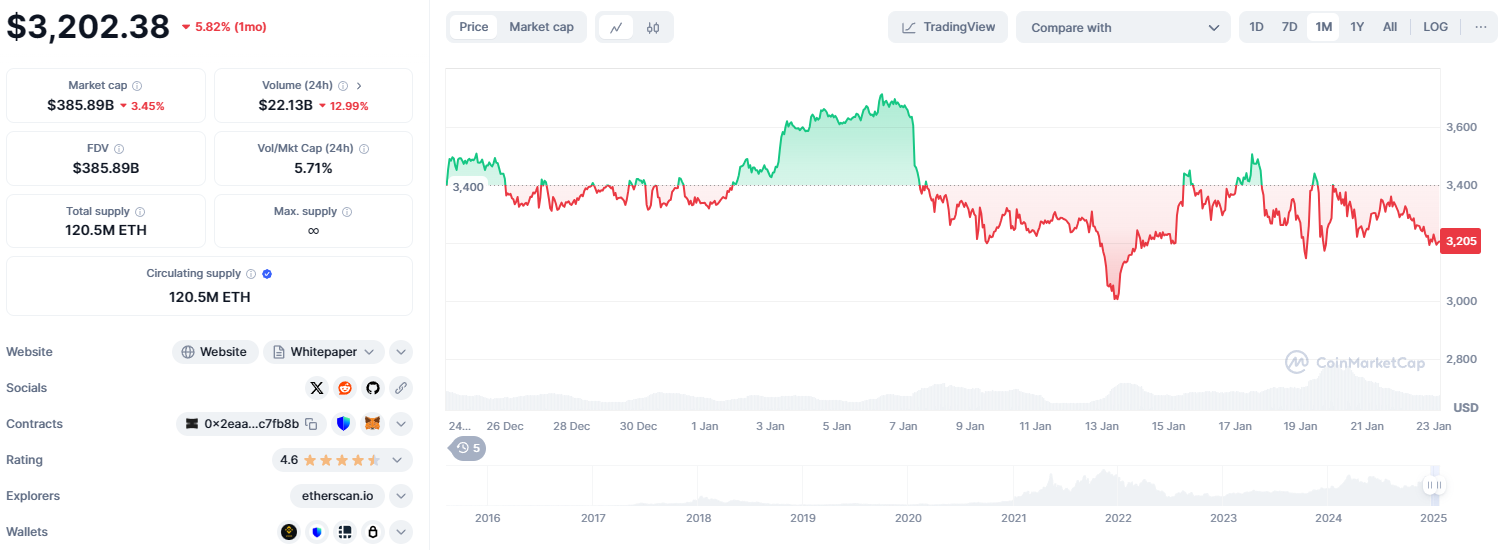Open the etherscan.io explorer

[x=337, y=496]
